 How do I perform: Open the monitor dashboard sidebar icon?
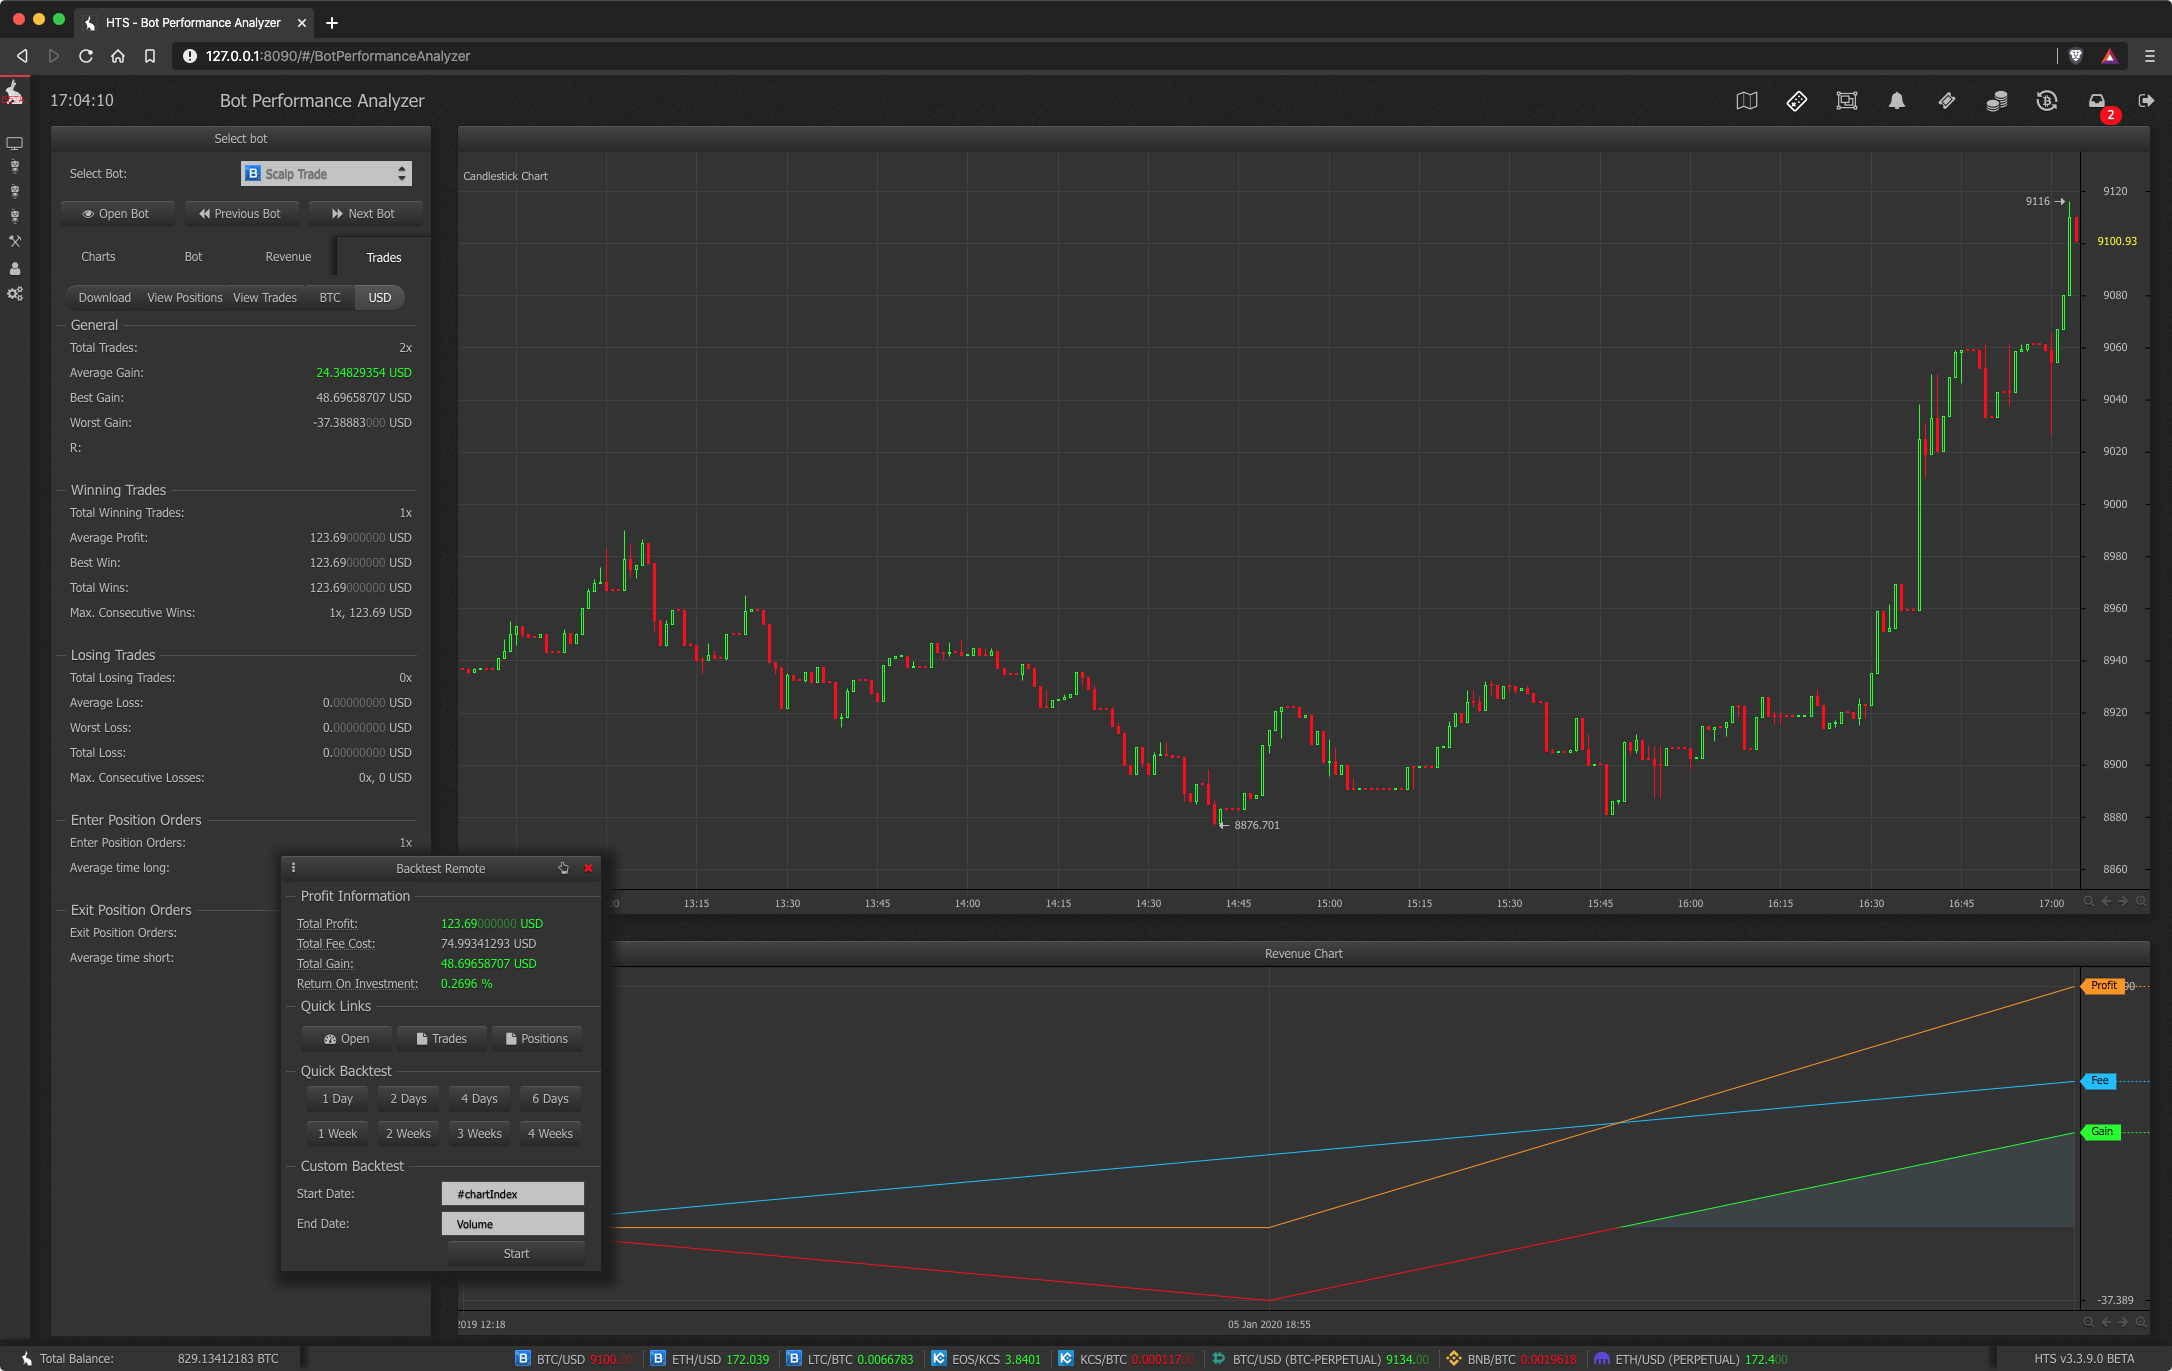(14, 143)
